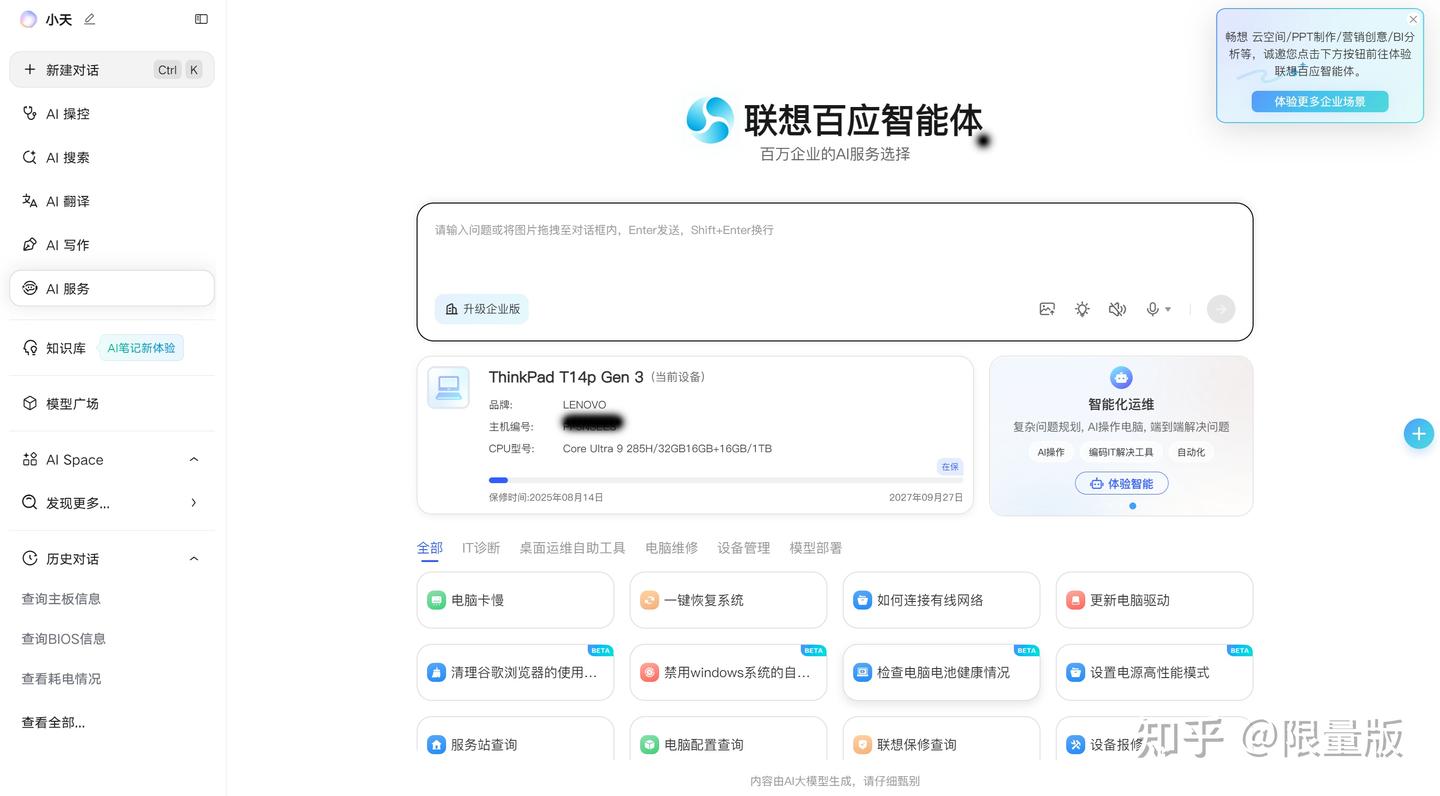This screenshot has height=796, width=1440.
Task: Open the microphone dropdown arrow
Action: click(1168, 310)
